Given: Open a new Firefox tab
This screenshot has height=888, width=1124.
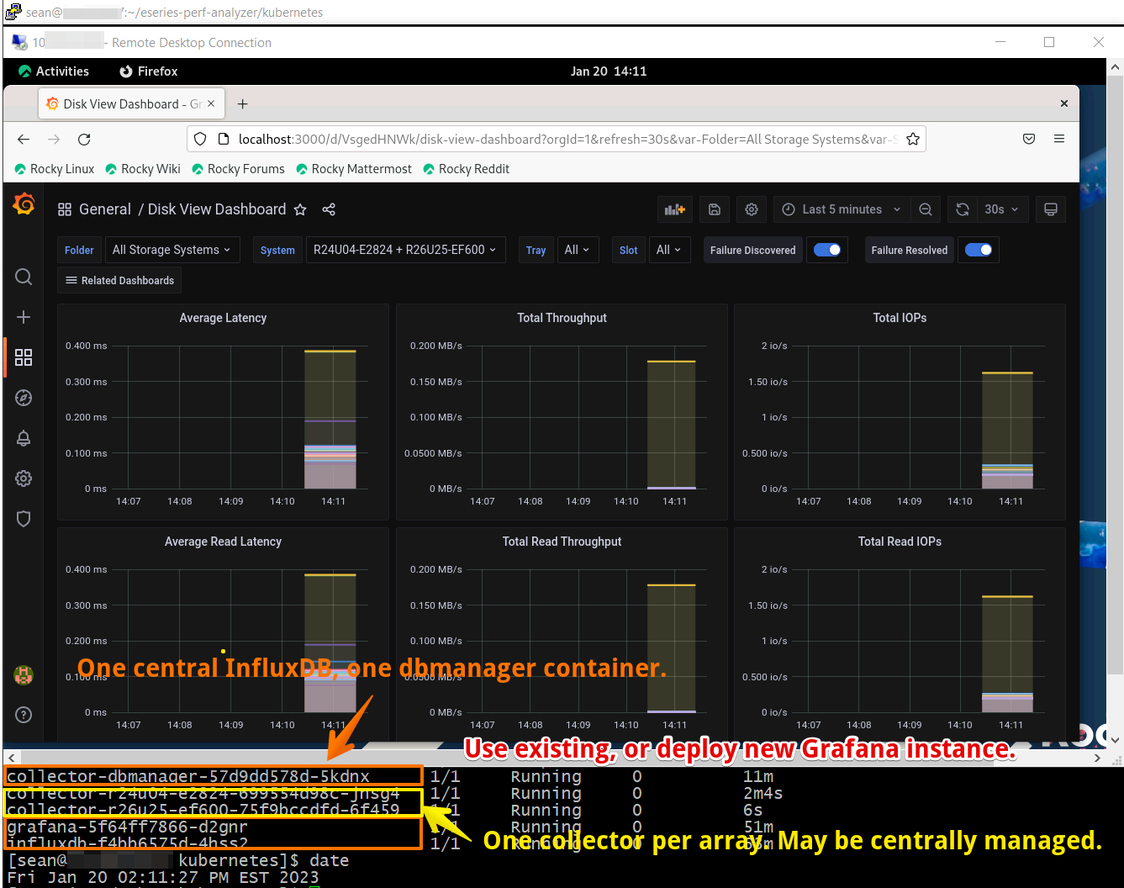Looking at the screenshot, I should pyautogui.click(x=242, y=104).
